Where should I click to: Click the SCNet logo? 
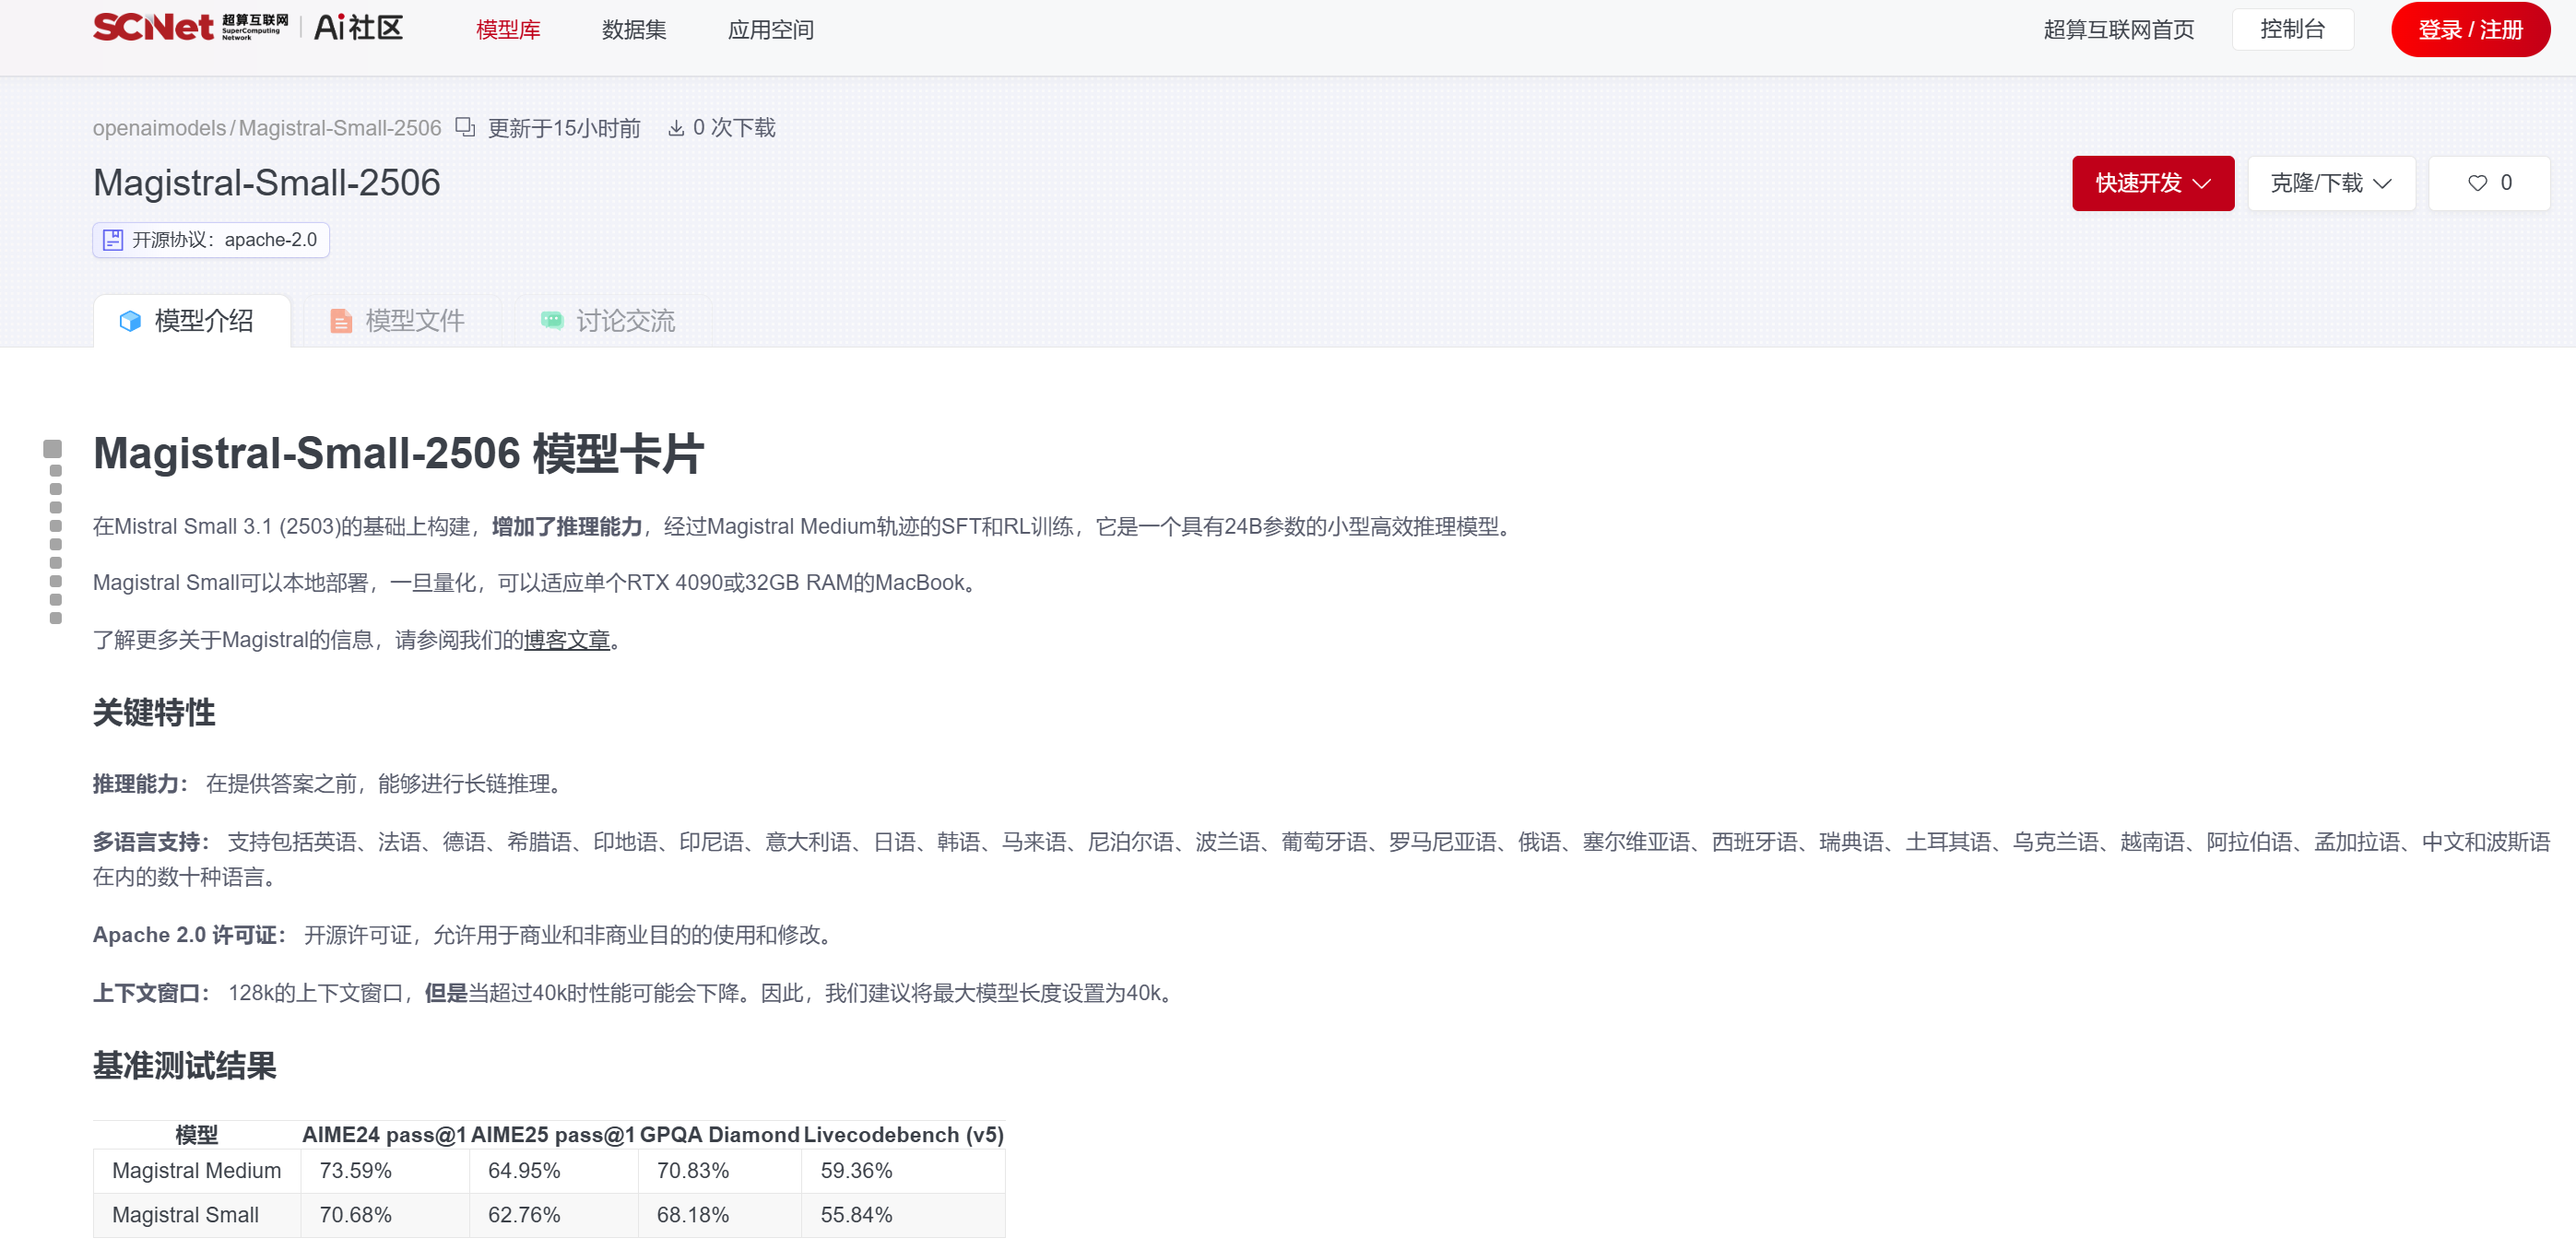point(190,27)
